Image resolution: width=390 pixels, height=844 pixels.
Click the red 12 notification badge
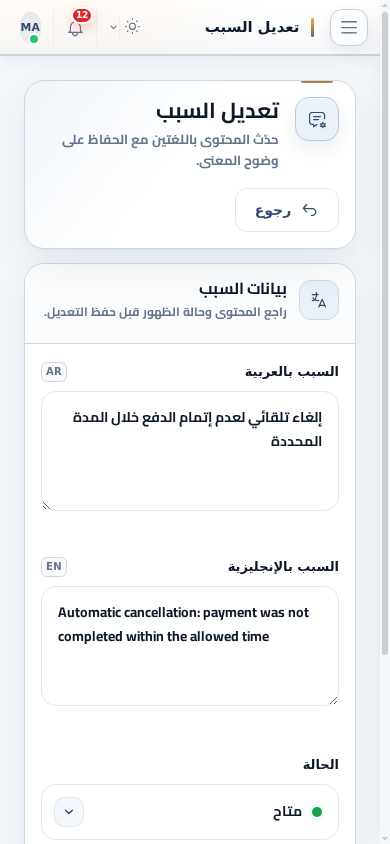(x=81, y=15)
